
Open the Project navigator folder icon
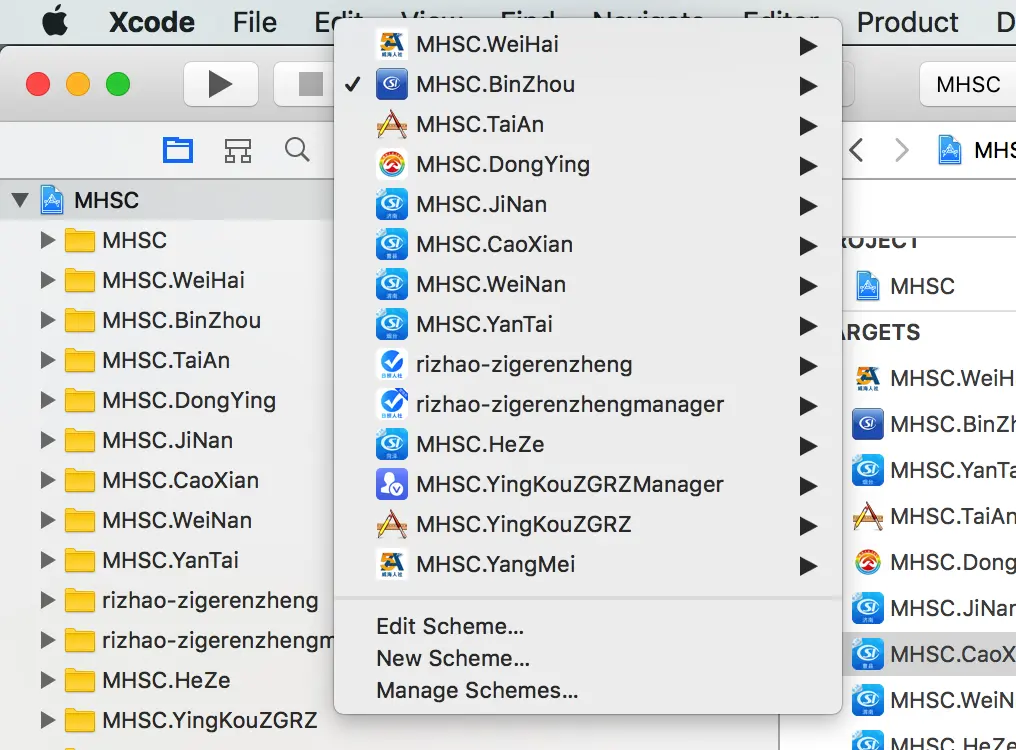click(x=178, y=150)
